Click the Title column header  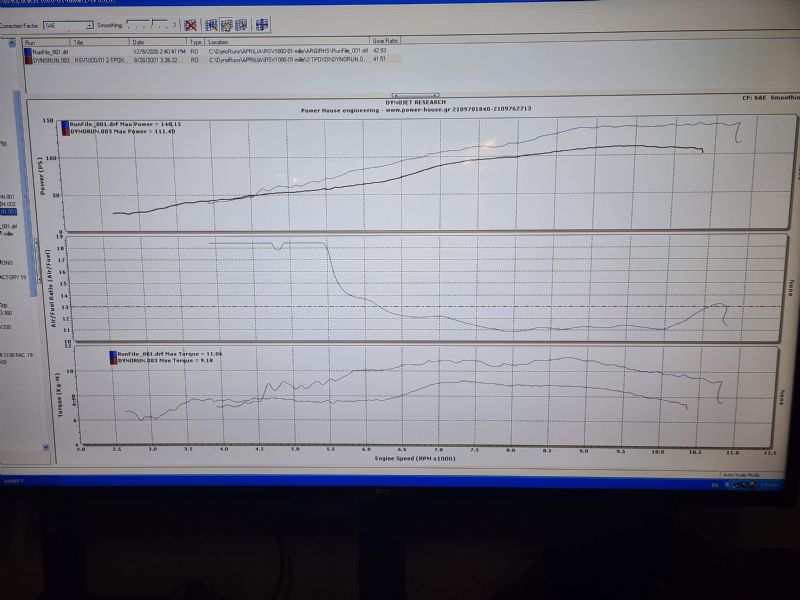point(100,43)
